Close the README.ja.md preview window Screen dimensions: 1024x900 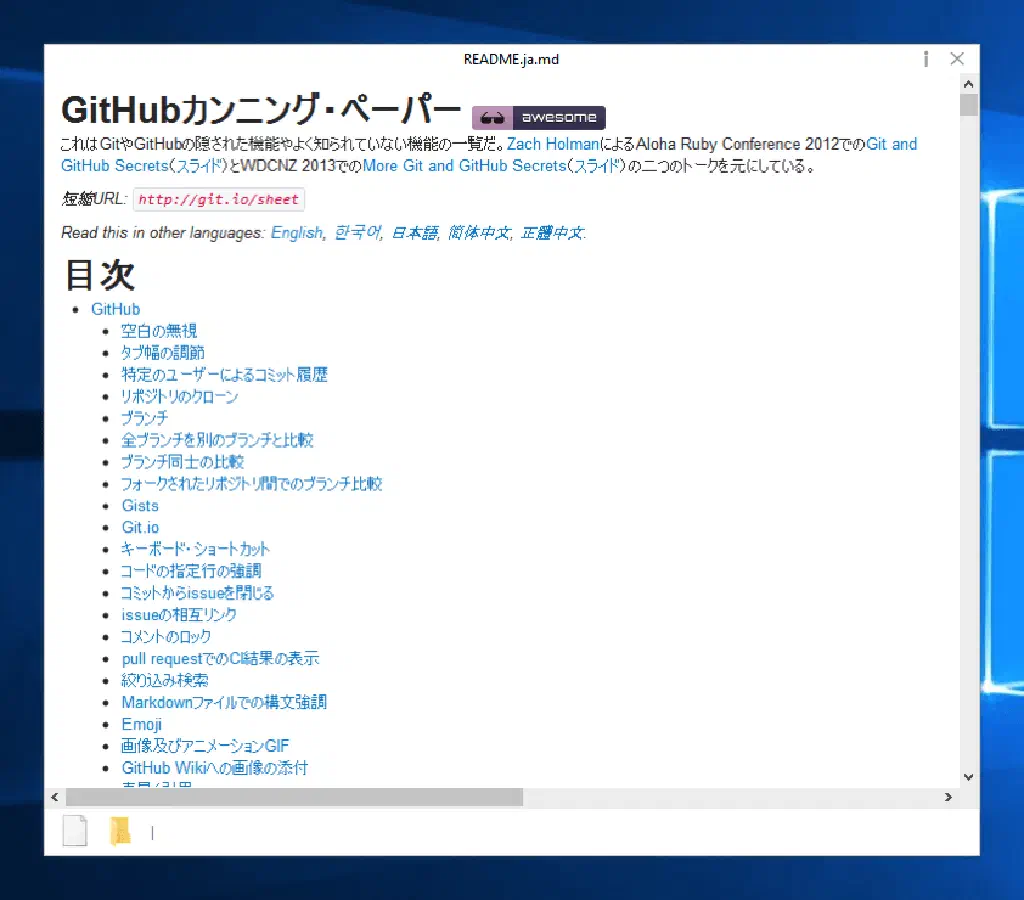point(957,59)
